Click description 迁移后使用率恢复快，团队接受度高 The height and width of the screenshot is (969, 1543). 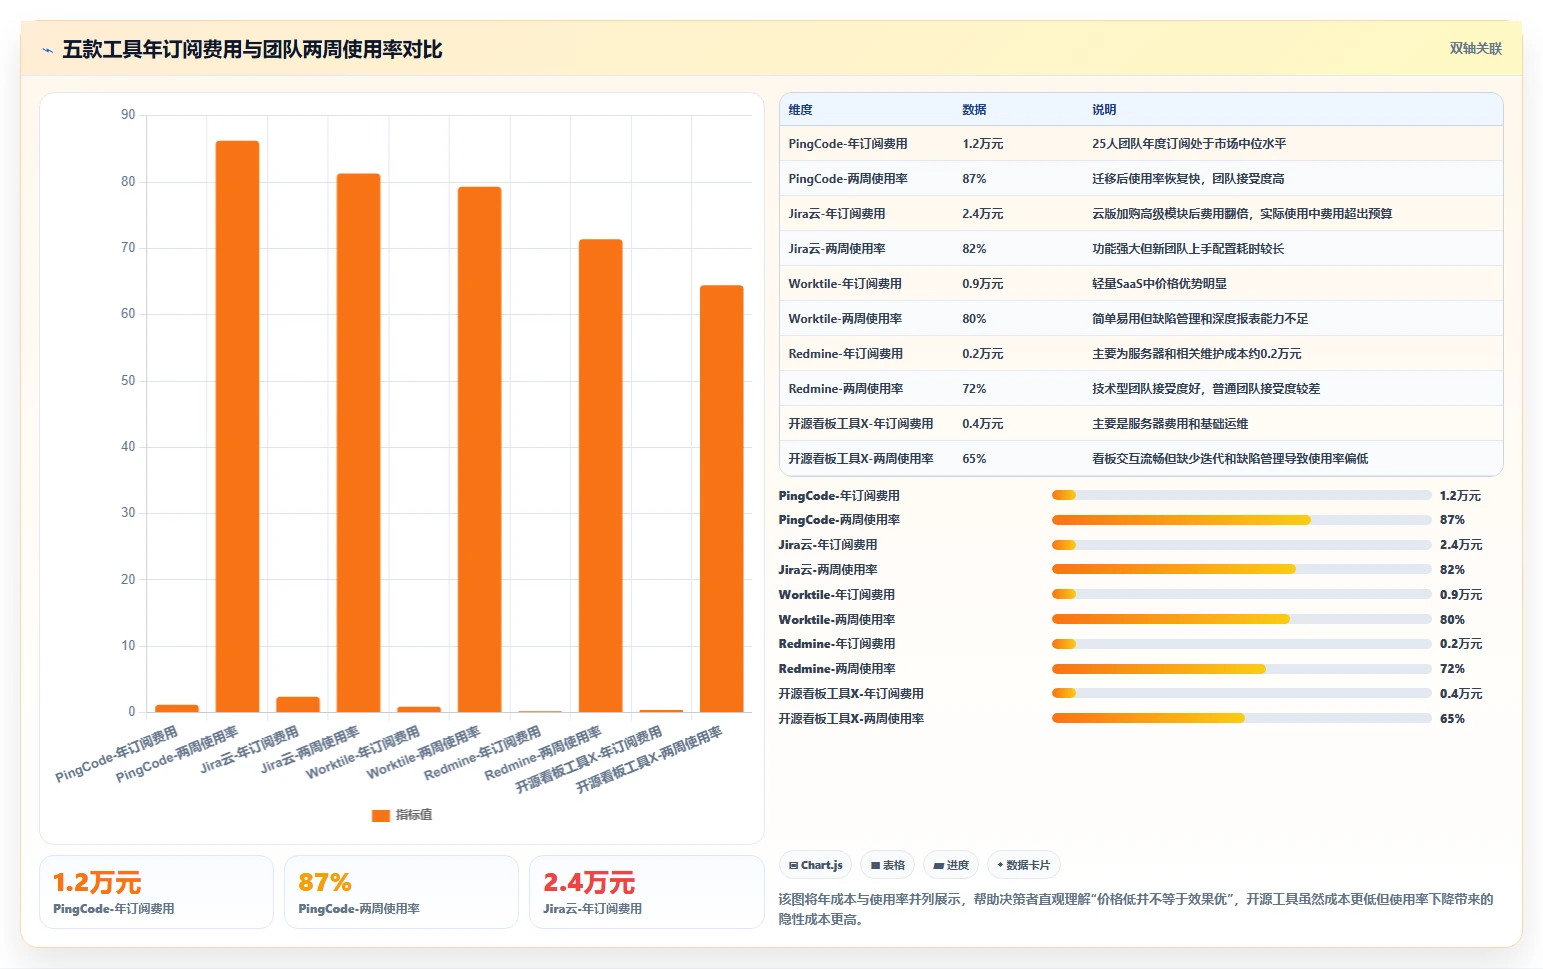click(1188, 179)
